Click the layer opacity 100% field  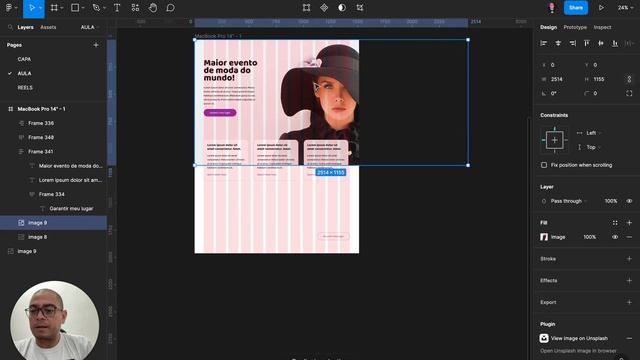pos(611,201)
